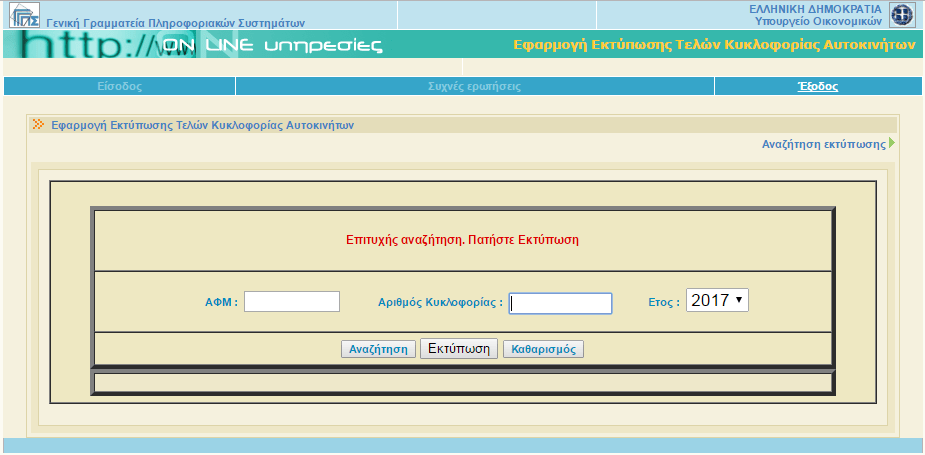The height and width of the screenshot is (455, 925).
Task: Click the Αριθμός Κυκλοφορίας field label
Action: tap(440, 302)
